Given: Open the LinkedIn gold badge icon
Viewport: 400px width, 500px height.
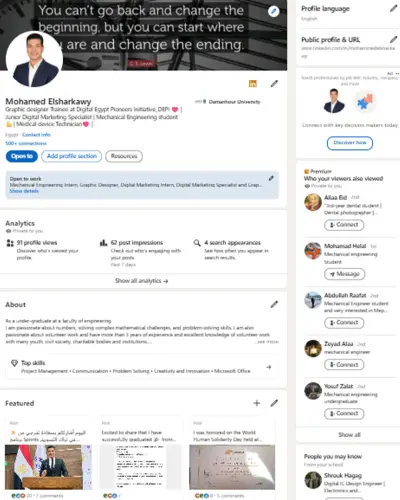Looking at the screenshot, I should [x=253, y=84].
